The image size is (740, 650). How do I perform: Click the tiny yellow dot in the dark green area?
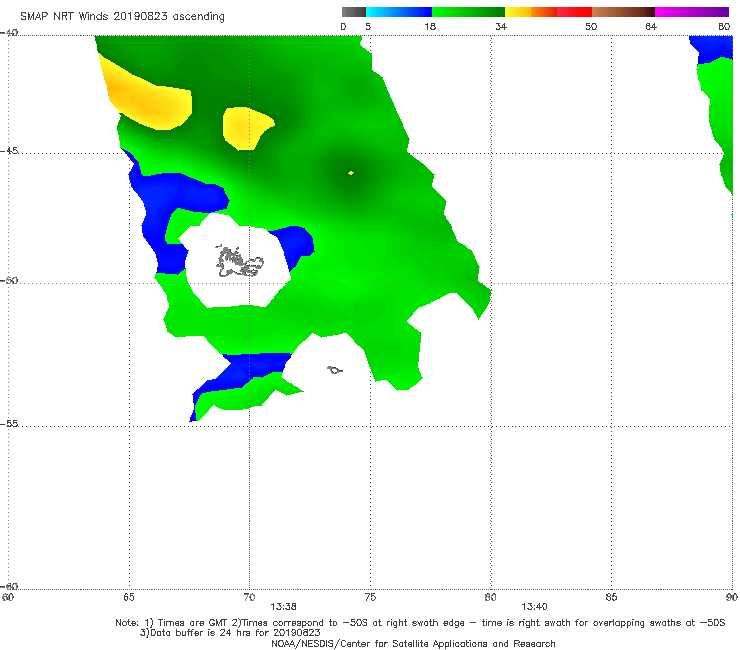tap(351, 173)
